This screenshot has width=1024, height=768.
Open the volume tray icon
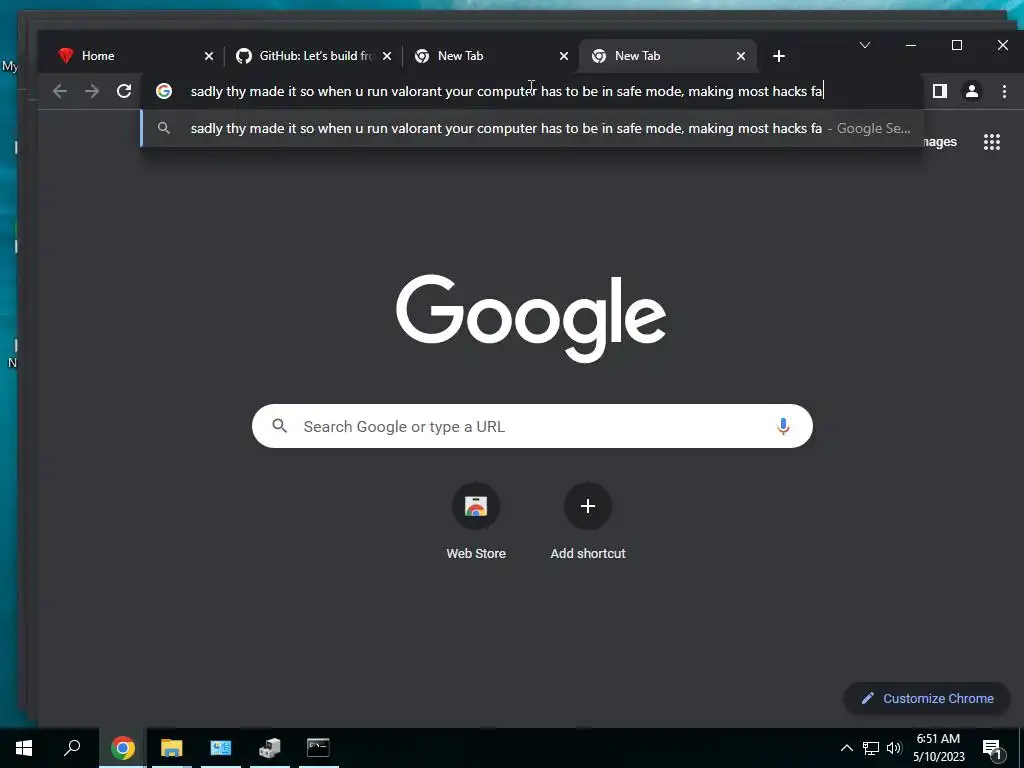[894, 748]
